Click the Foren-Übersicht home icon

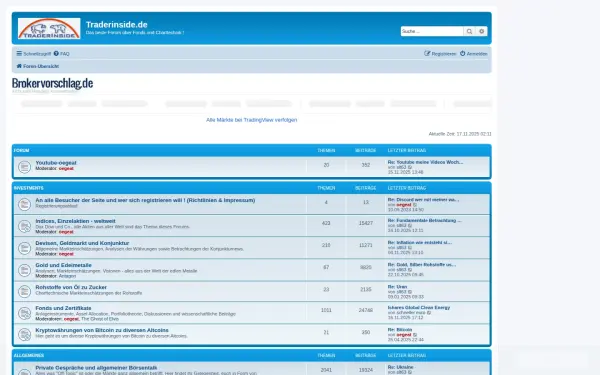click(x=19, y=66)
